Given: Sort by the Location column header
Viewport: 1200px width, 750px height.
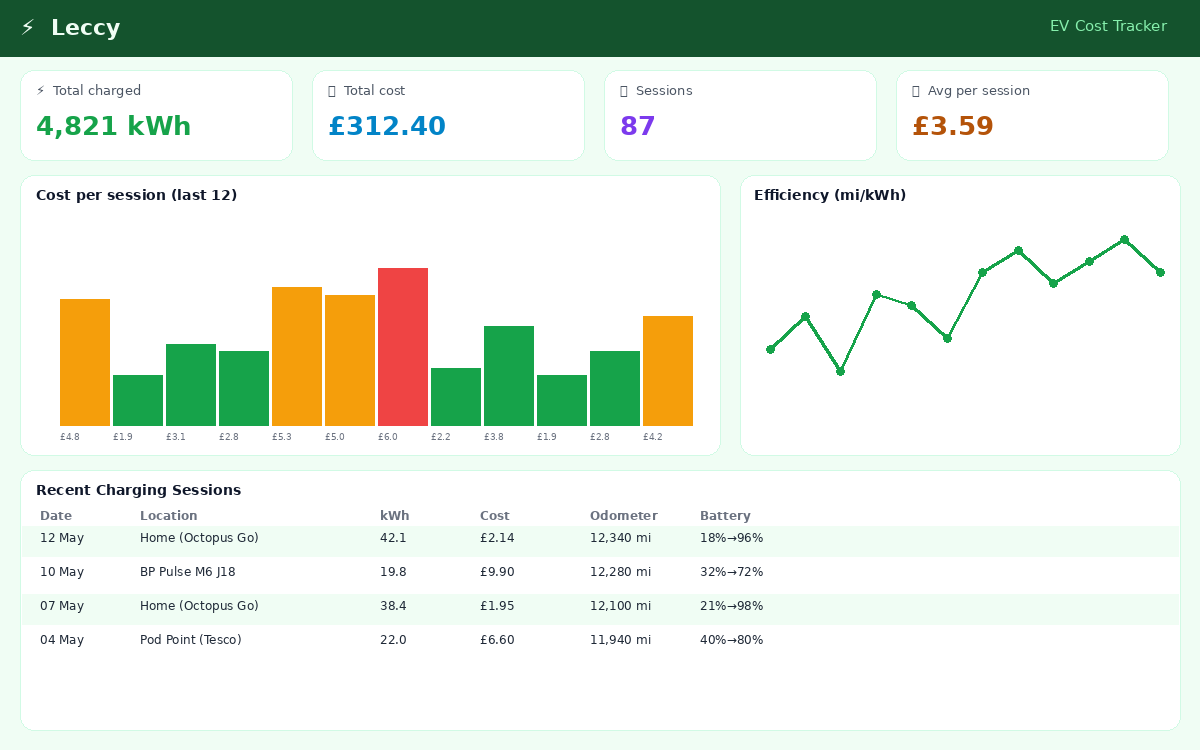Looking at the screenshot, I should click(169, 516).
